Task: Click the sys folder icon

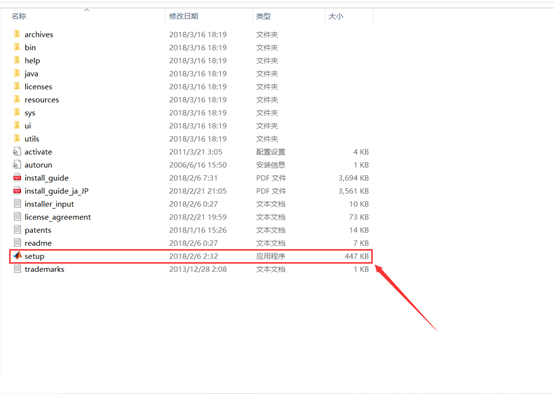Action: coord(17,112)
